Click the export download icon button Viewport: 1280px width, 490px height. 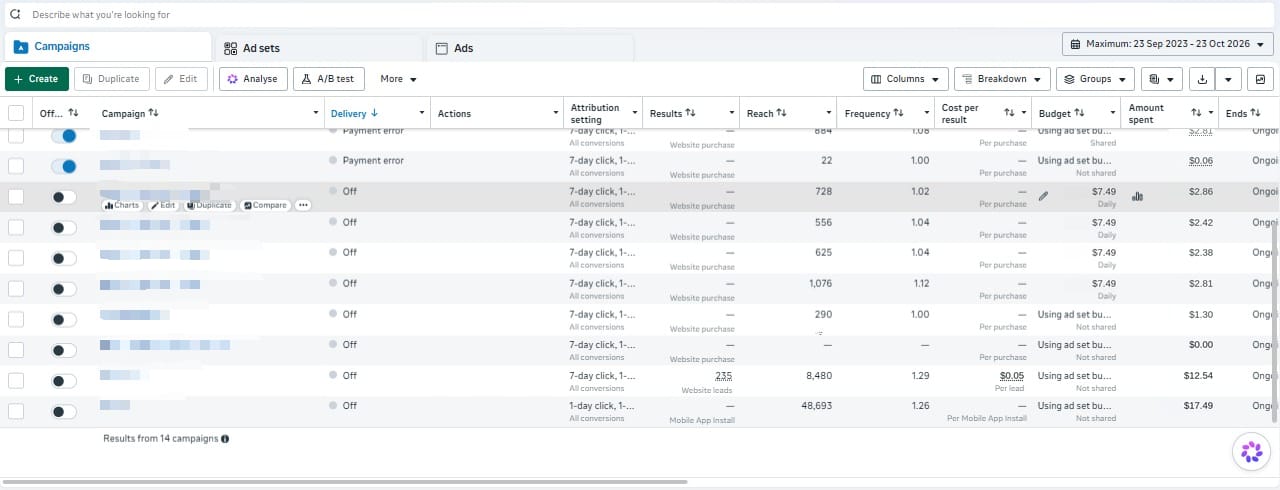click(x=1203, y=79)
